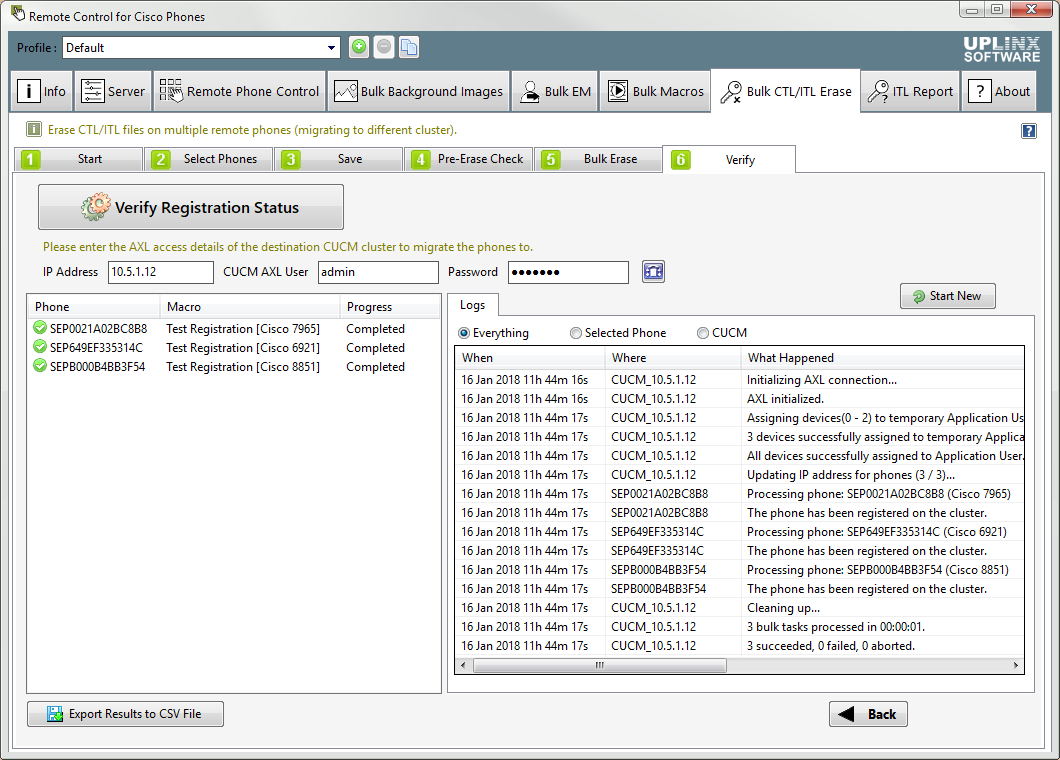Open the Logs tab

473,305
